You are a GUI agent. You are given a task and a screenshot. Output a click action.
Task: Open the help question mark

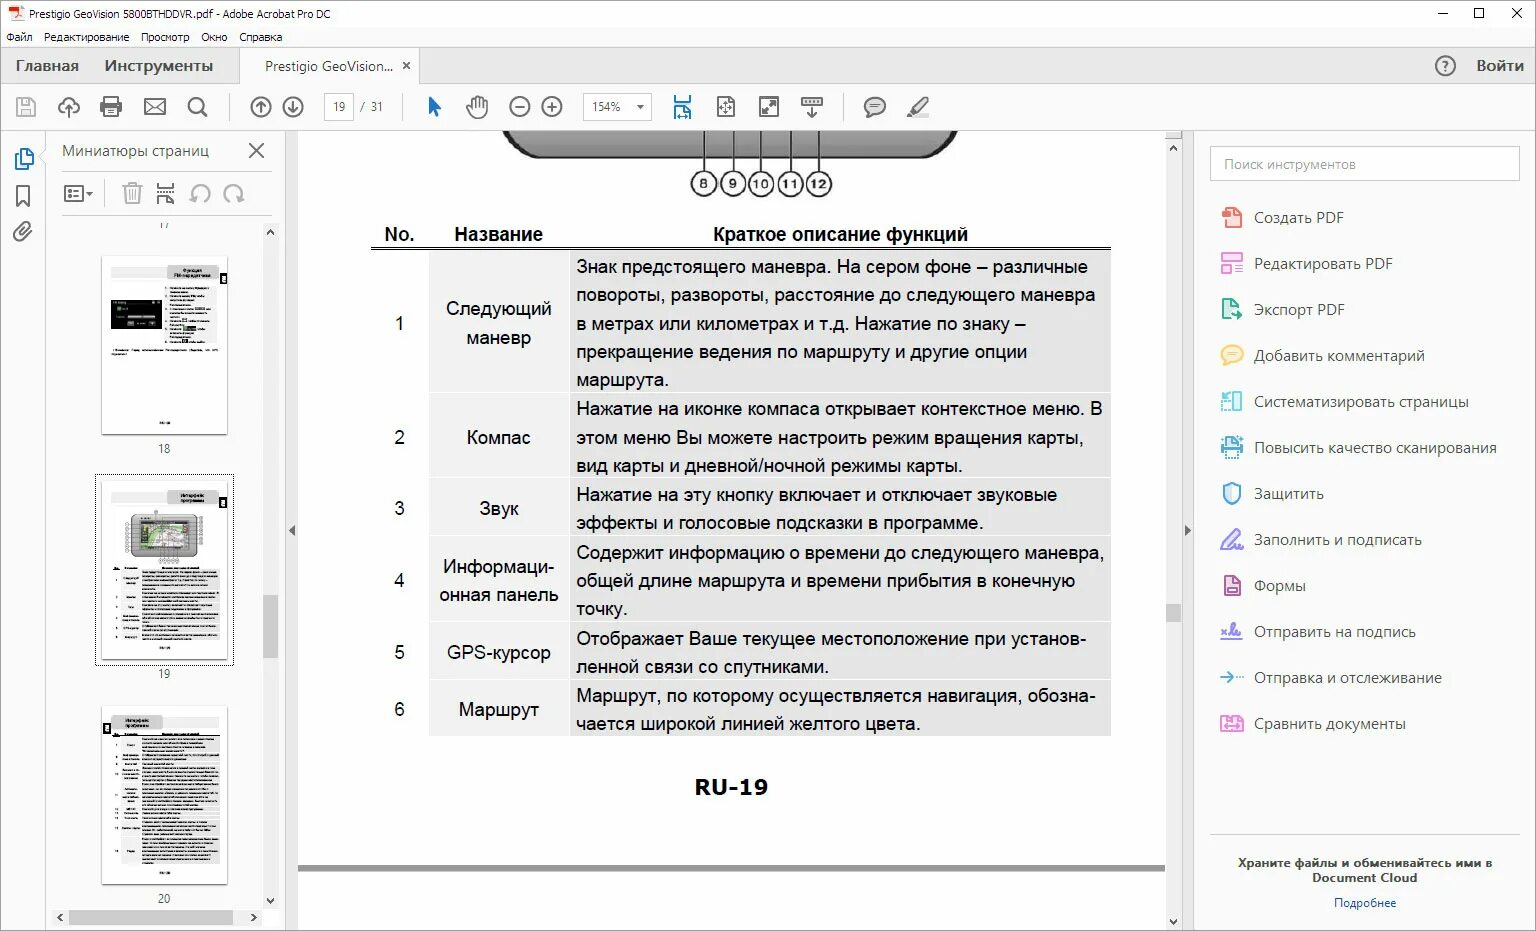1445,66
